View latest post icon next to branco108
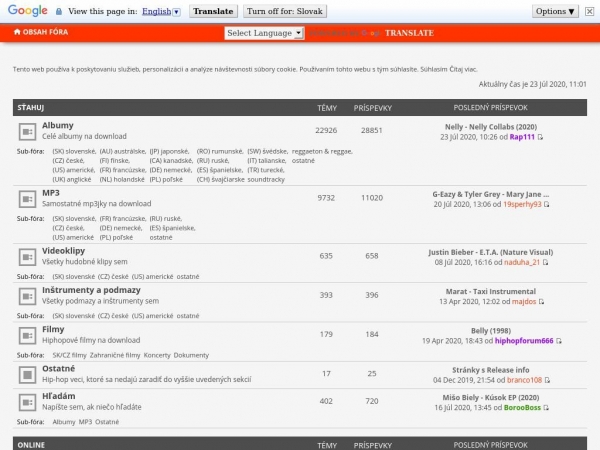 pyautogui.click(x=547, y=380)
